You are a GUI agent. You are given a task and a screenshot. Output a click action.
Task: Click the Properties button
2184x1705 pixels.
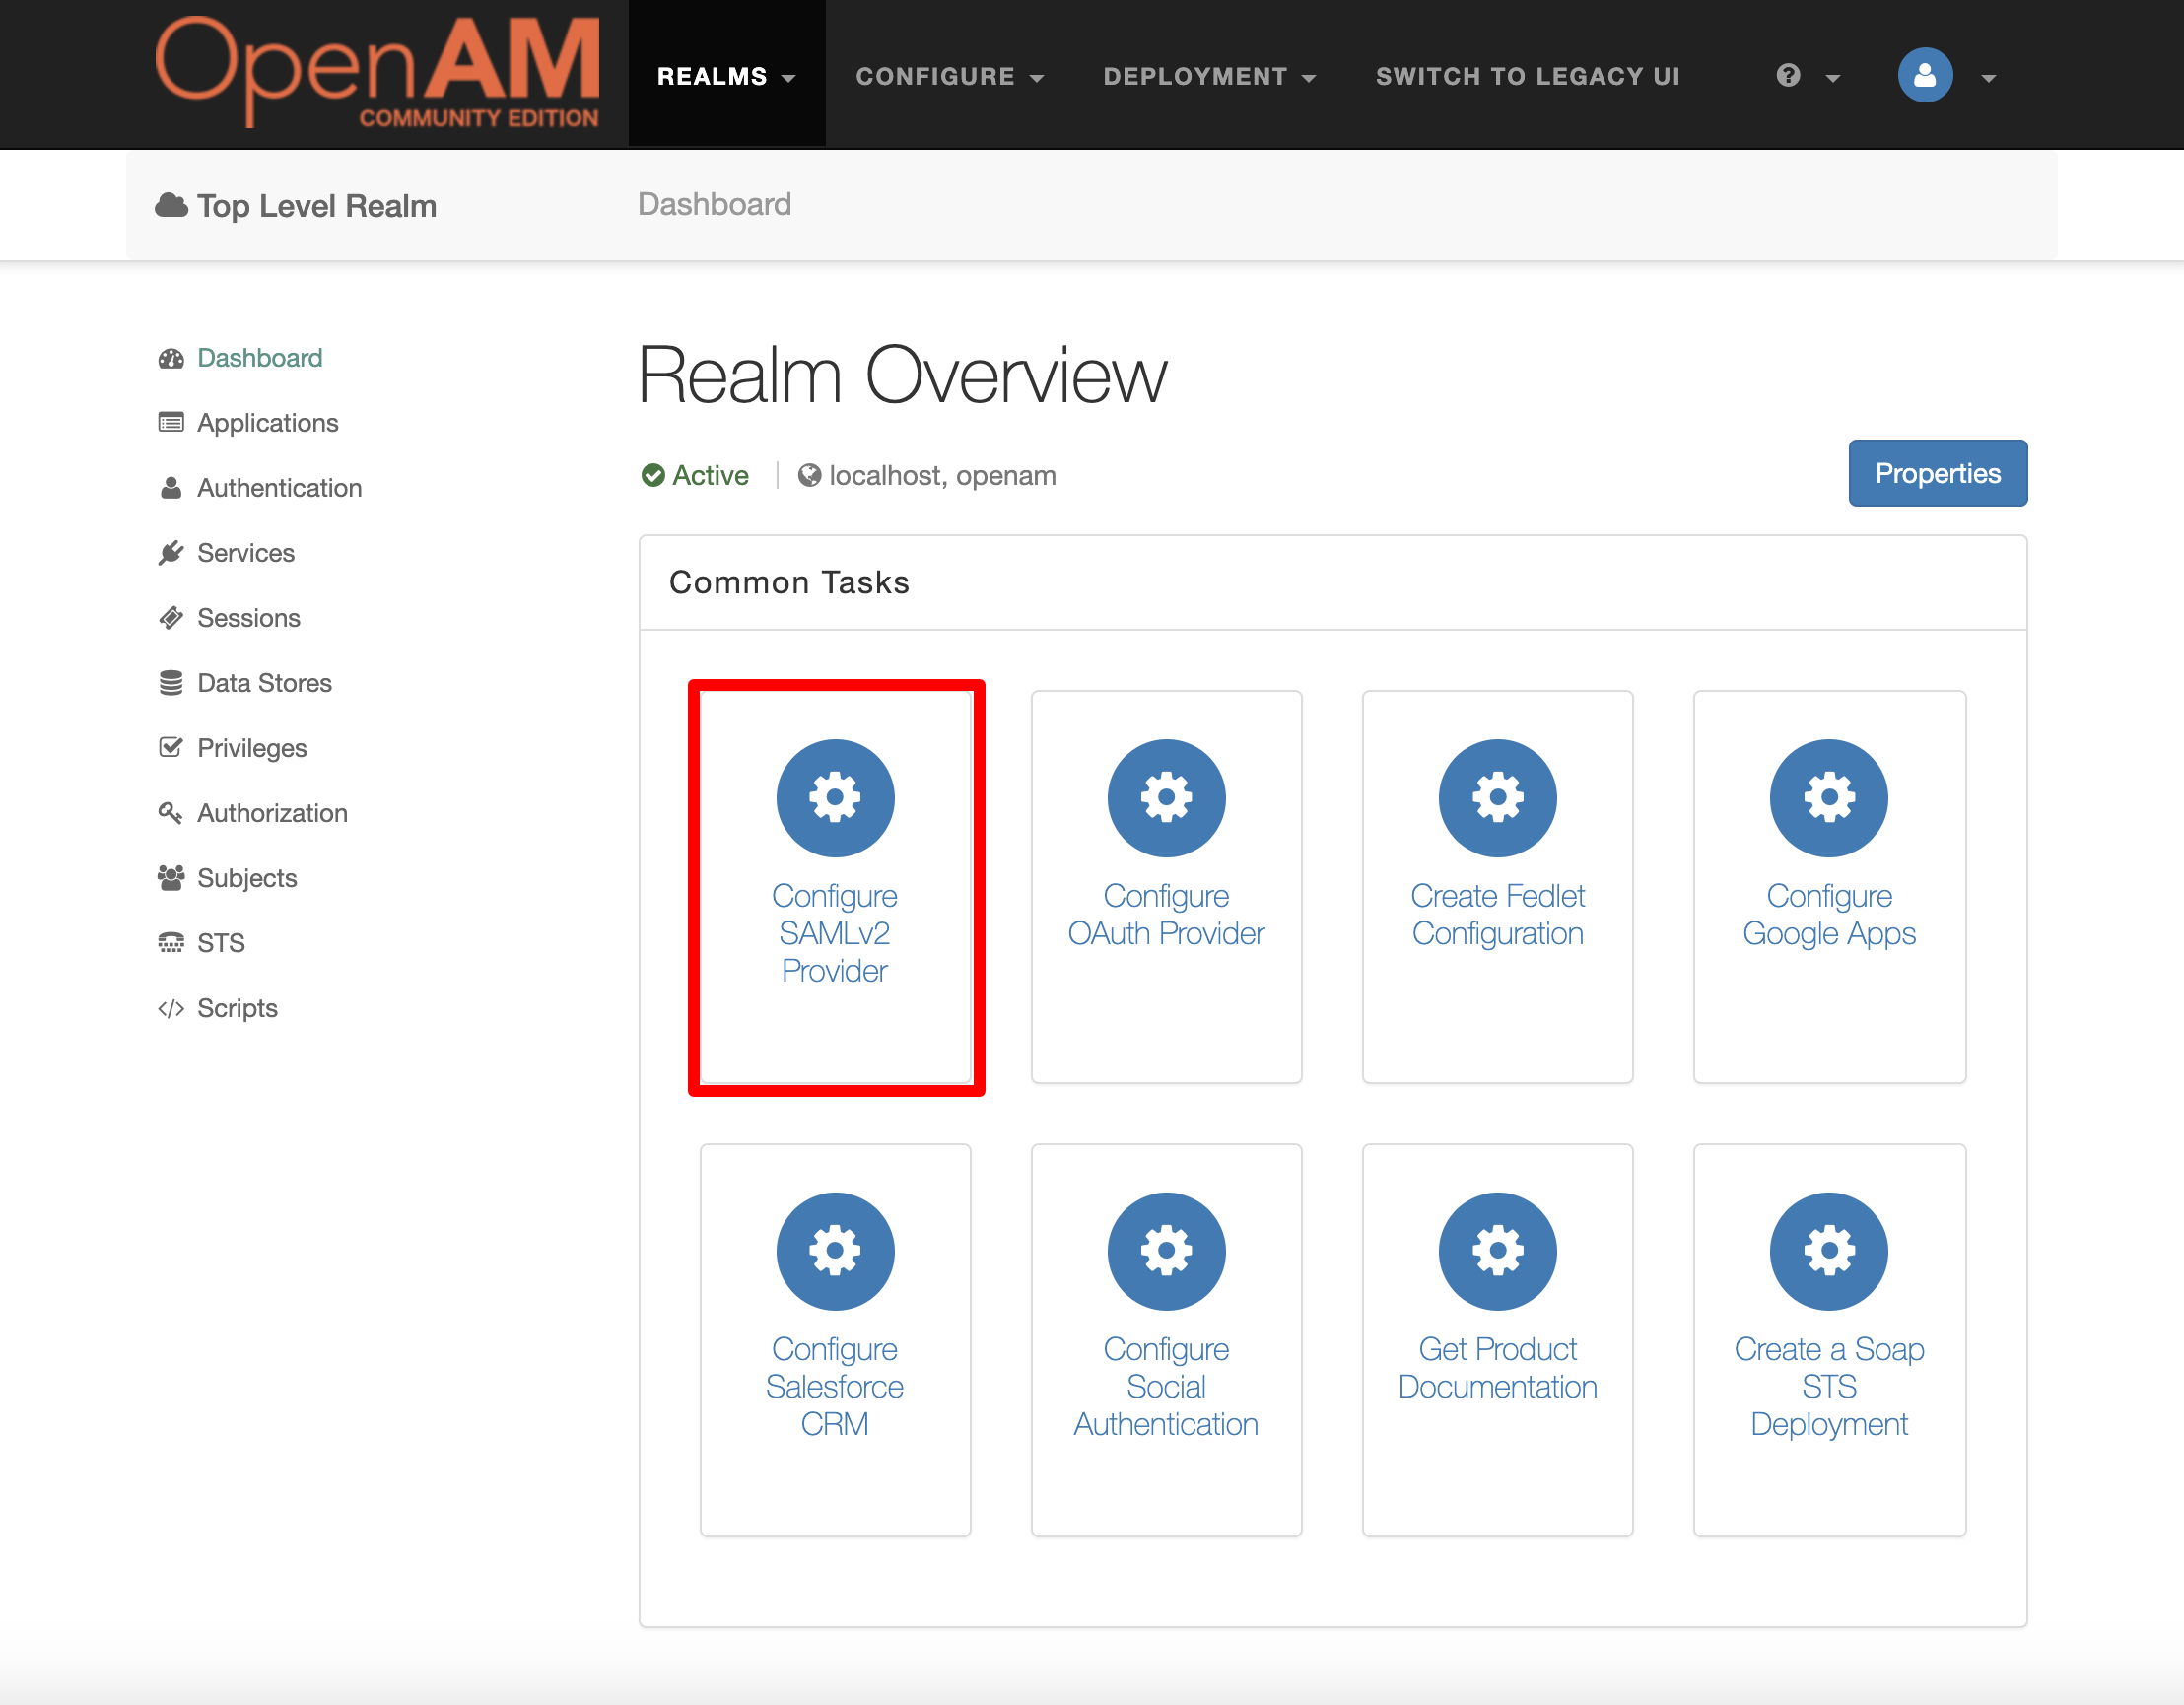(1937, 473)
